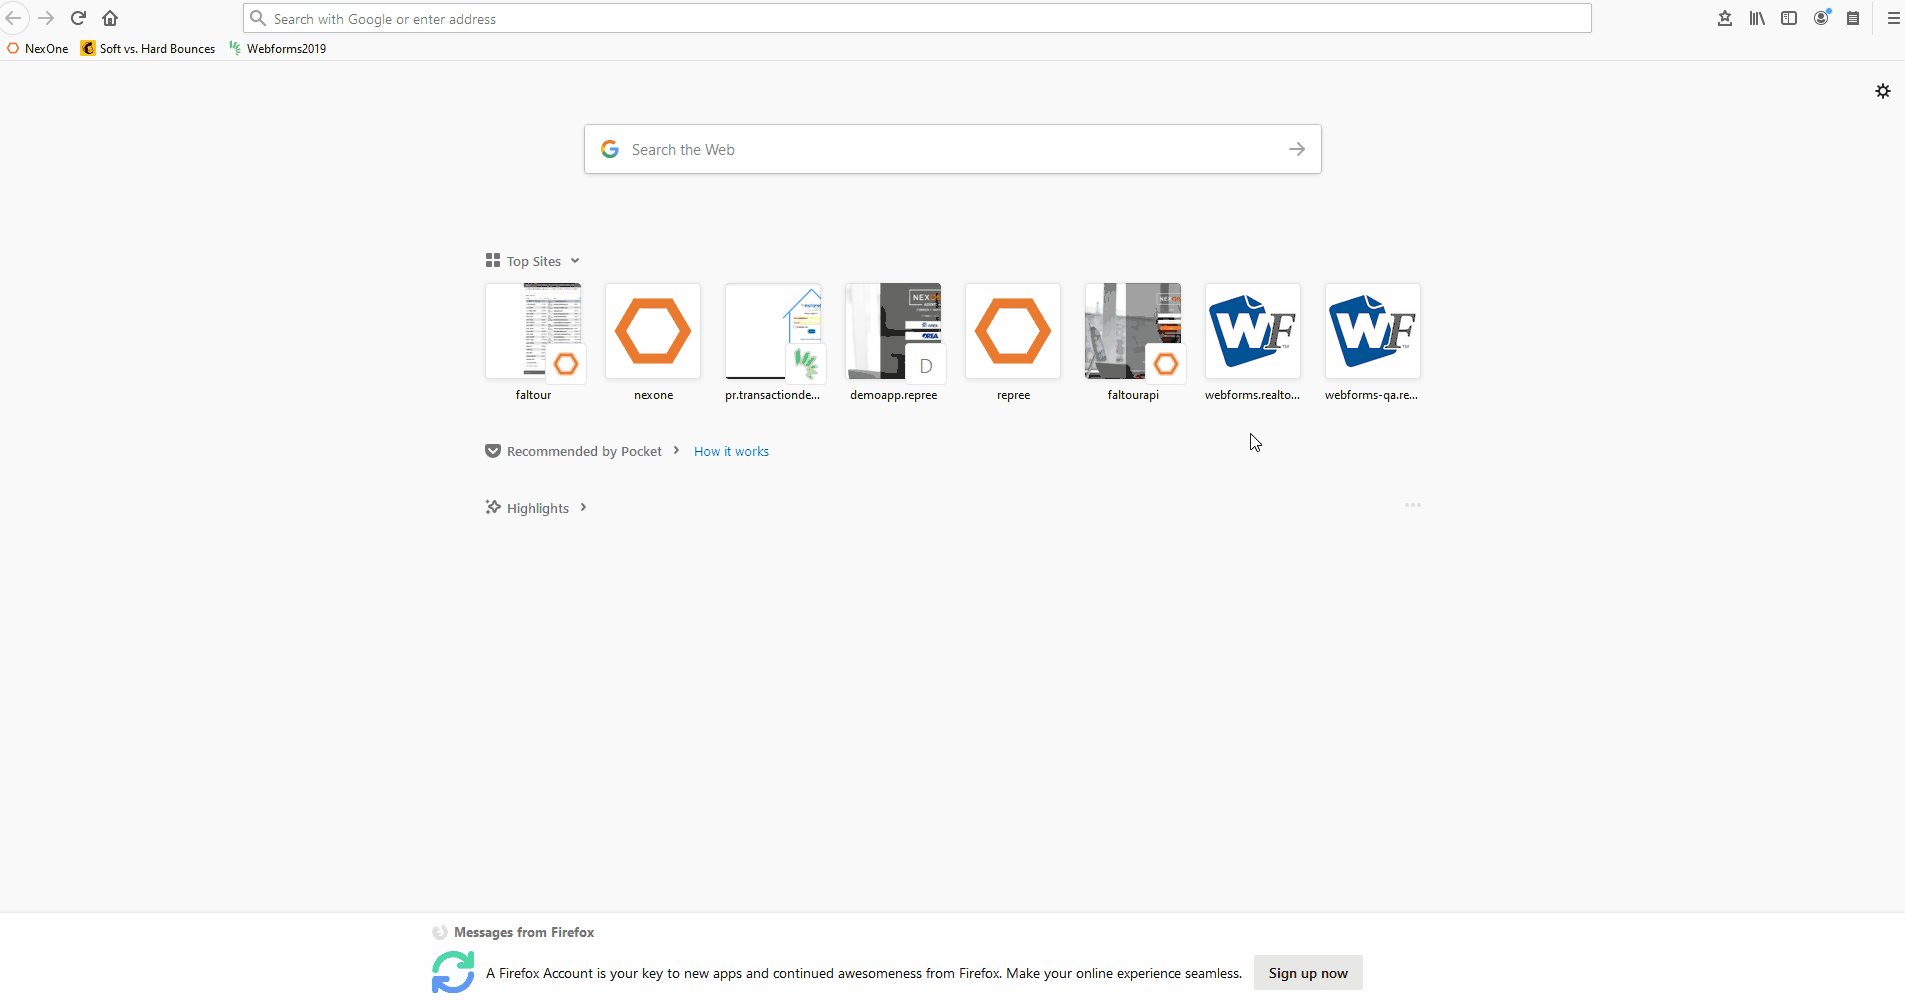1905x1000 pixels.
Task: Click the Sign up now button
Action: [x=1307, y=973]
